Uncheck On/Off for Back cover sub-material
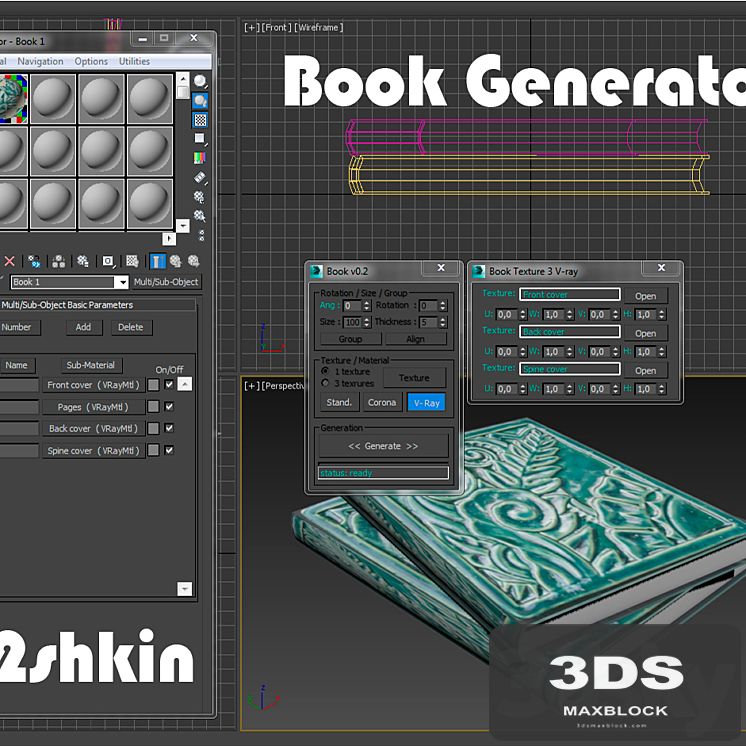The width and height of the screenshot is (746, 746). [169, 428]
